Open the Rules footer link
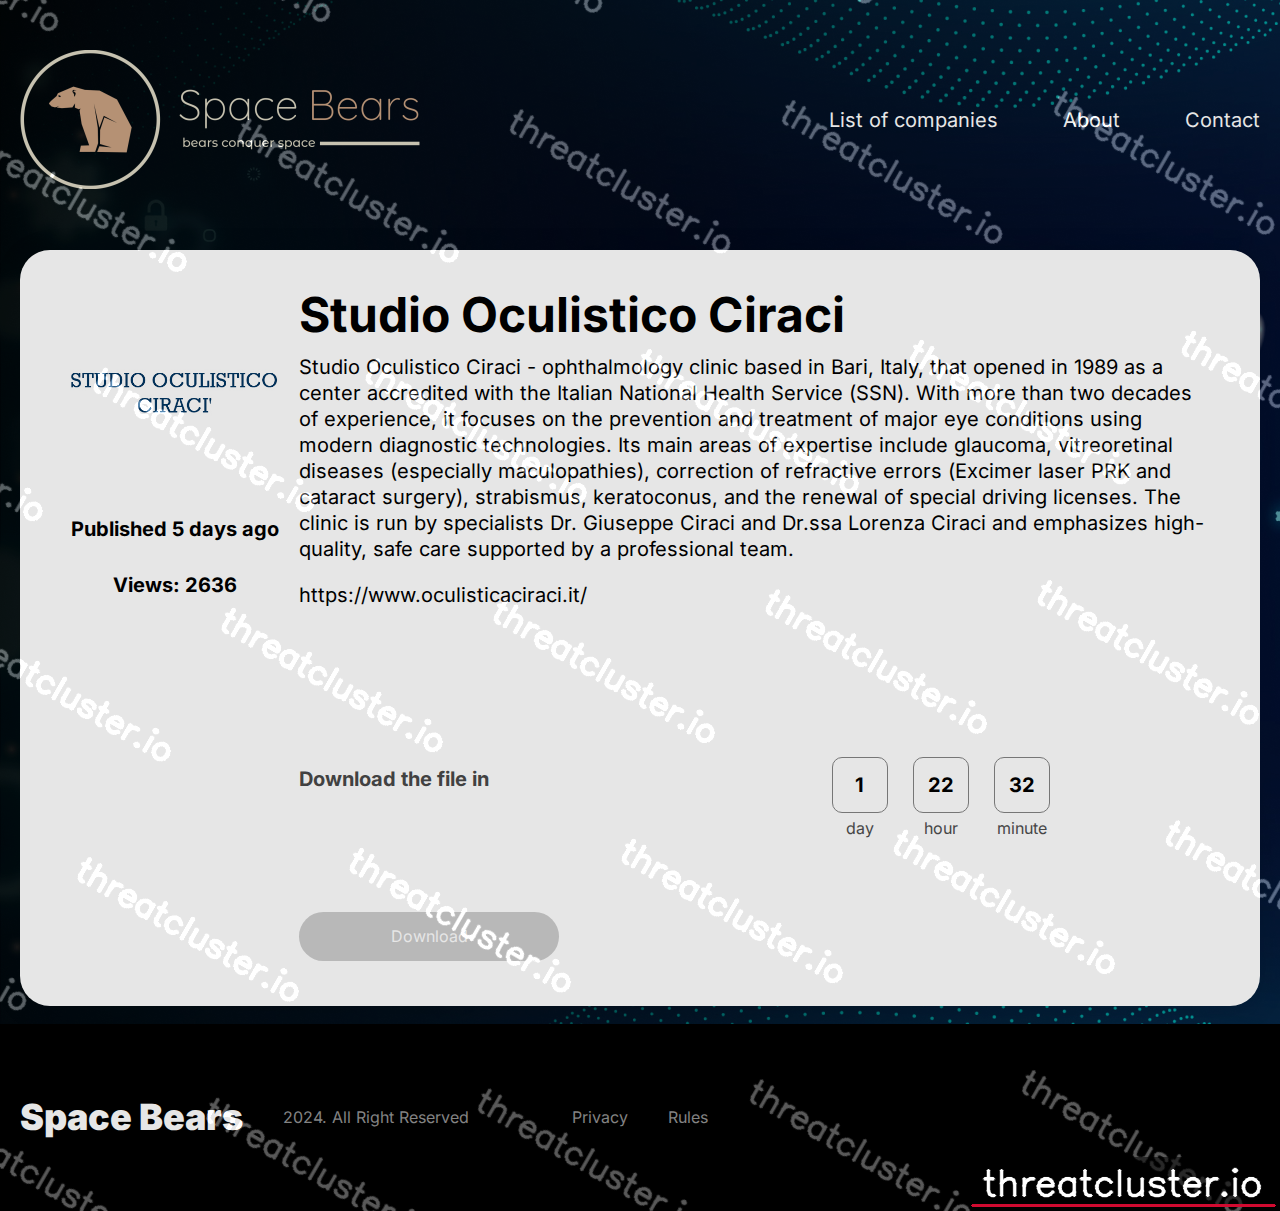The height and width of the screenshot is (1211, 1280). [x=688, y=1117]
